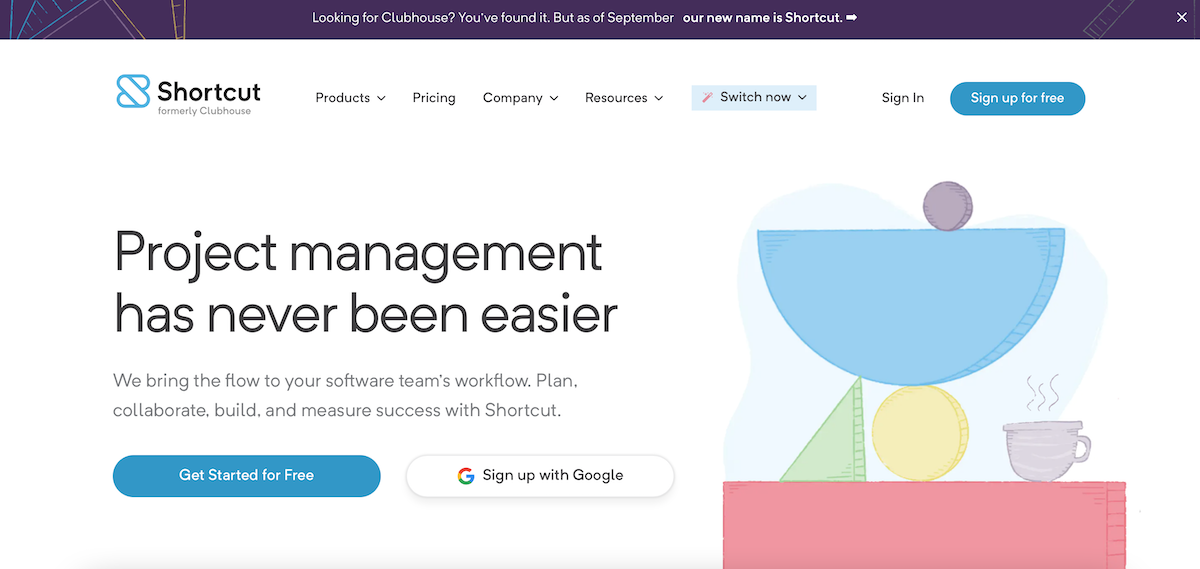Click the Shortcut logo icon

click(x=133, y=91)
